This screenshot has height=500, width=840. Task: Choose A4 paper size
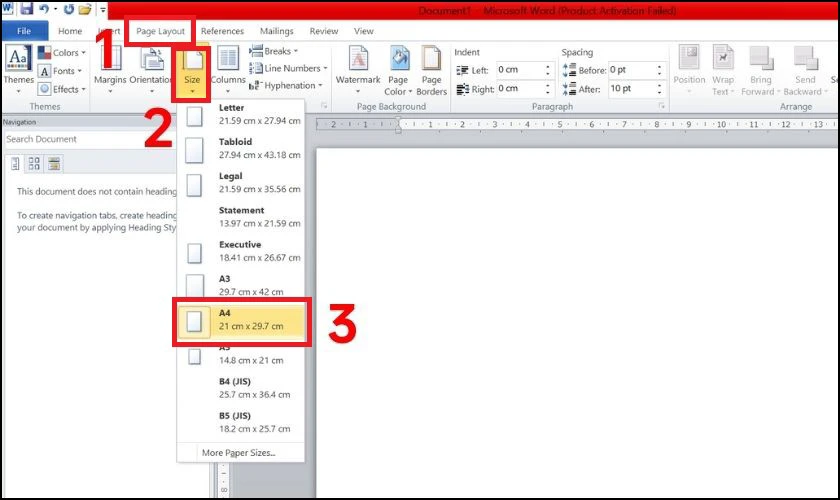tap(241, 320)
